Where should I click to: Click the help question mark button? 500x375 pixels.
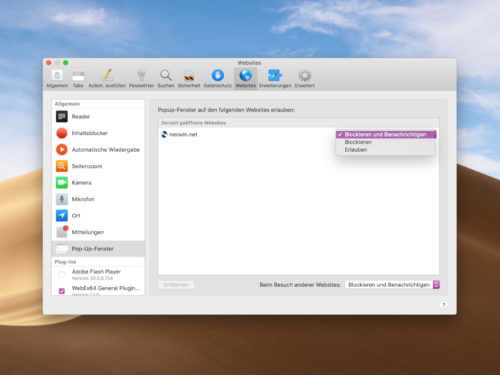point(443,305)
